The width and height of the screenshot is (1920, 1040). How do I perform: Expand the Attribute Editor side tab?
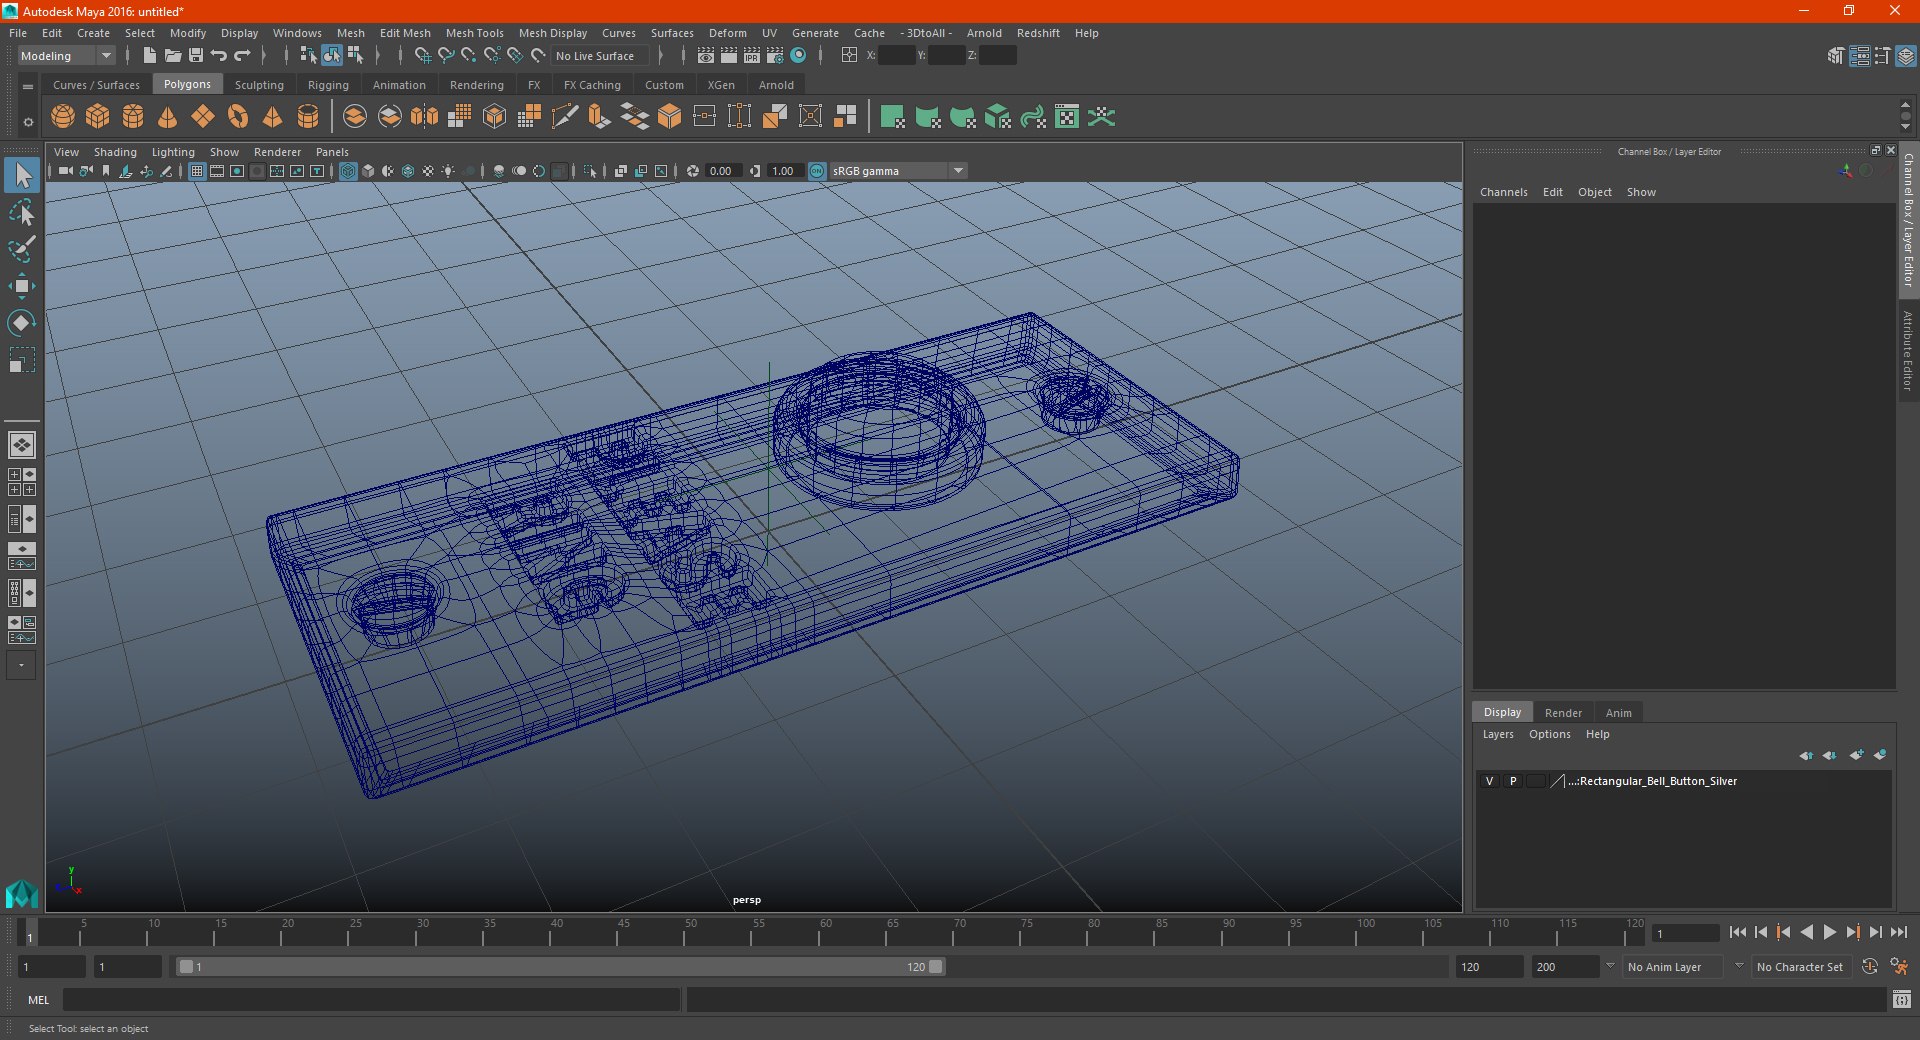point(1908,350)
